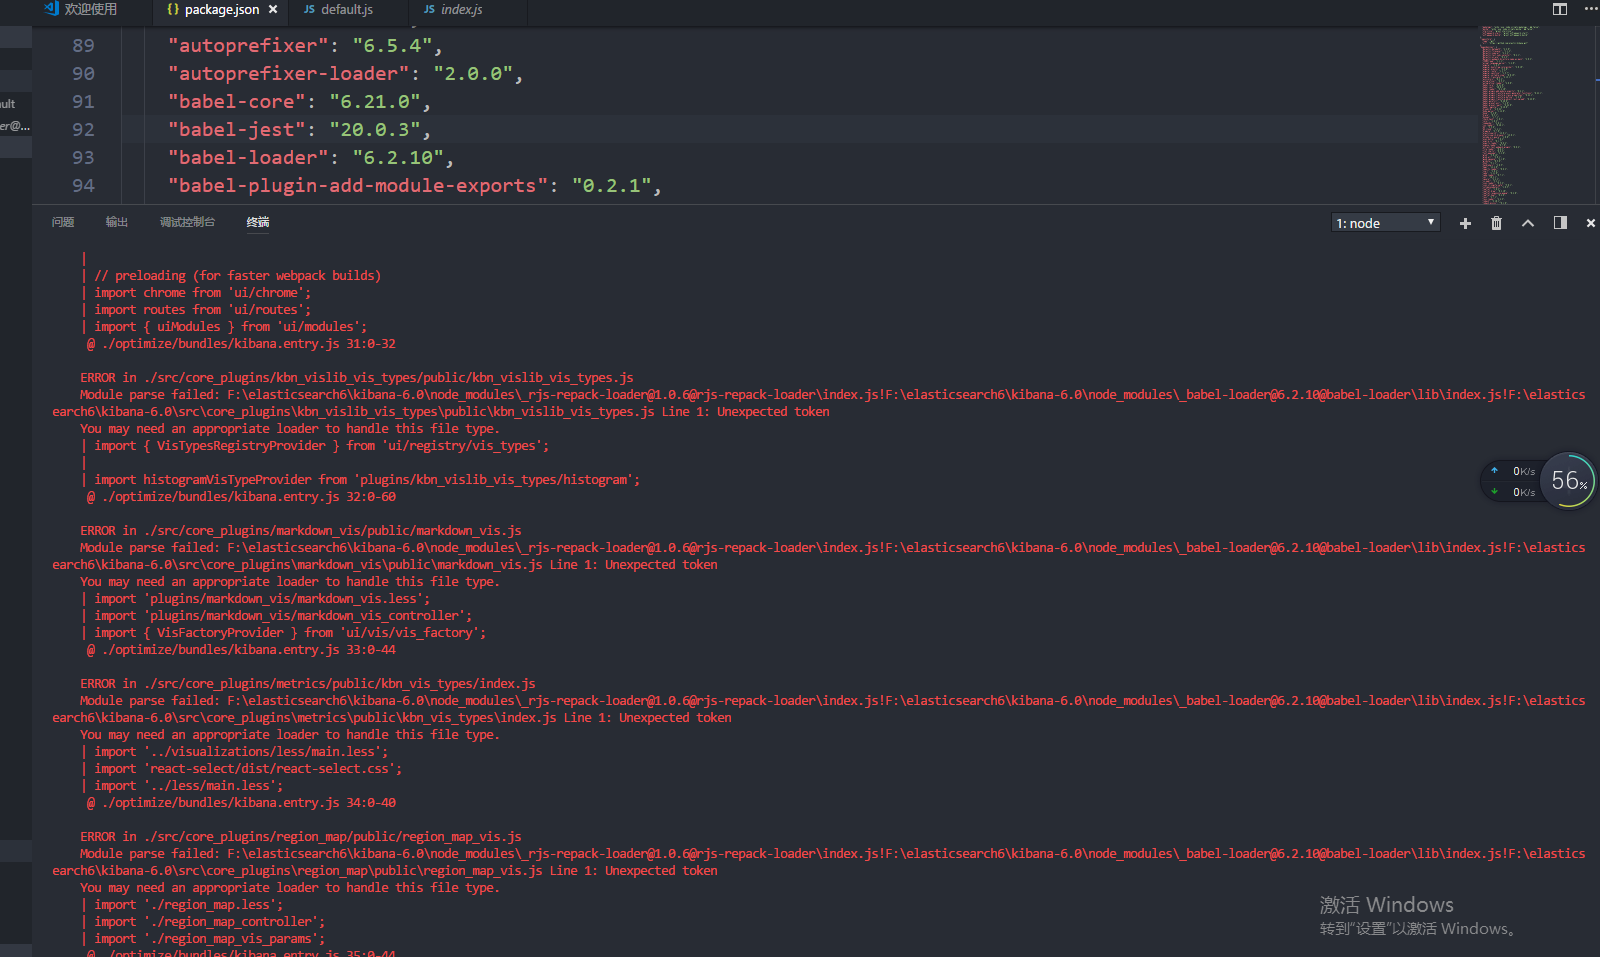The height and width of the screenshot is (957, 1600).
Task: Click the "babel-core" key on line 91
Action: pyautogui.click(x=236, y=102)
